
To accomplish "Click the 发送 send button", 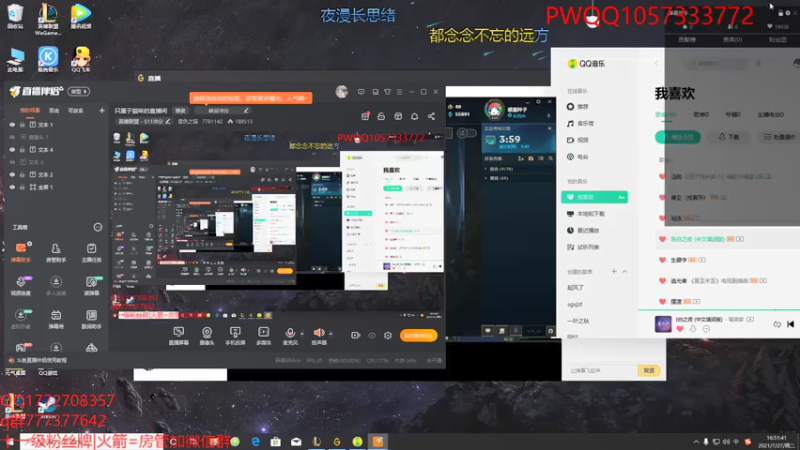I will [648, 370].
